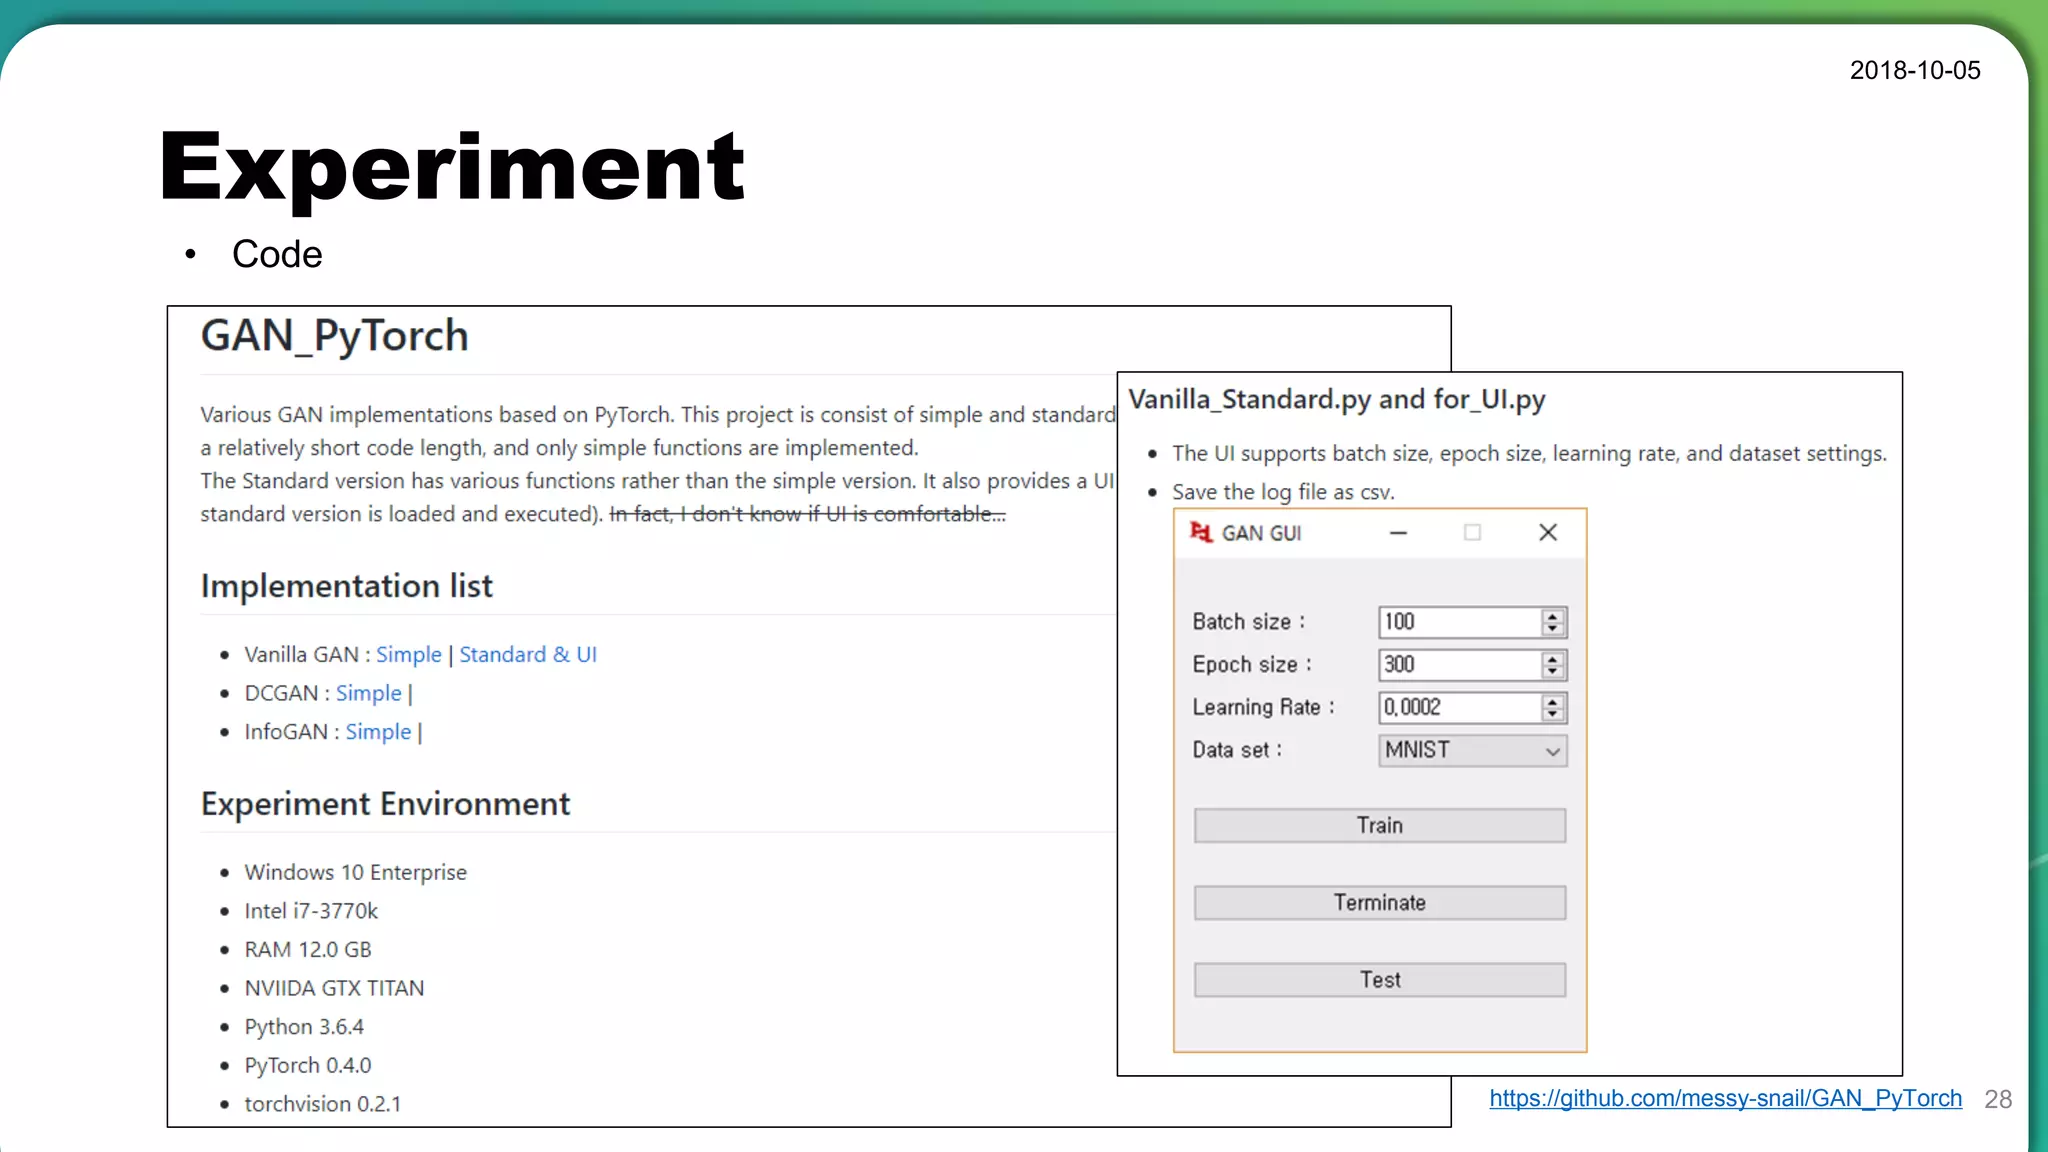Decrease Epoch size with down arrow
This screenshot has height=1152, width=2048.
tap(1552, 671)
